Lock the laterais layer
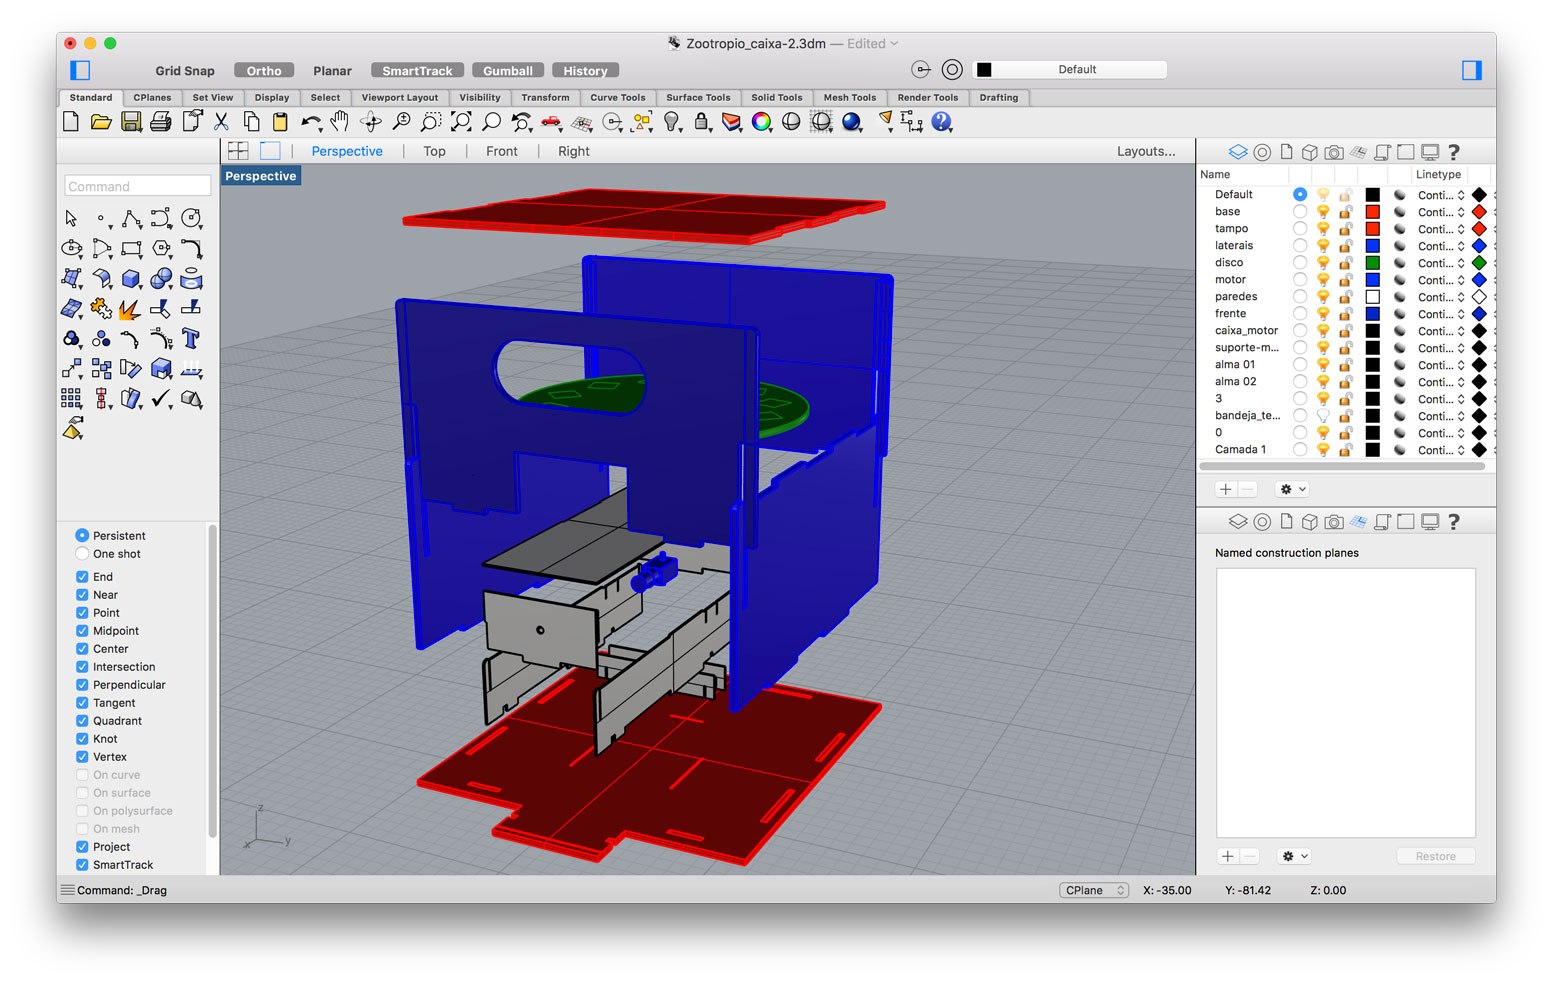Screen dimensions: 1552x983 point(1346,246)
